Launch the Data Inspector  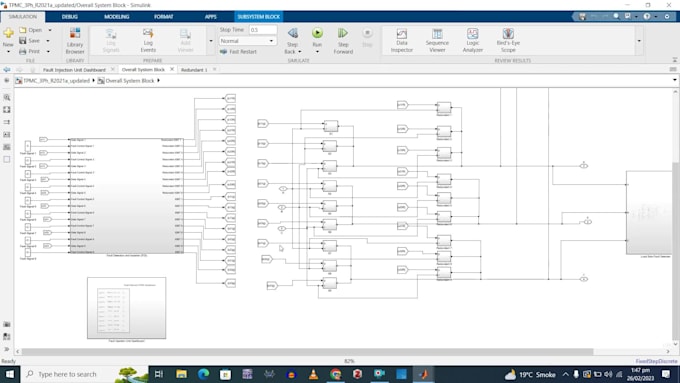pos(402,41)
